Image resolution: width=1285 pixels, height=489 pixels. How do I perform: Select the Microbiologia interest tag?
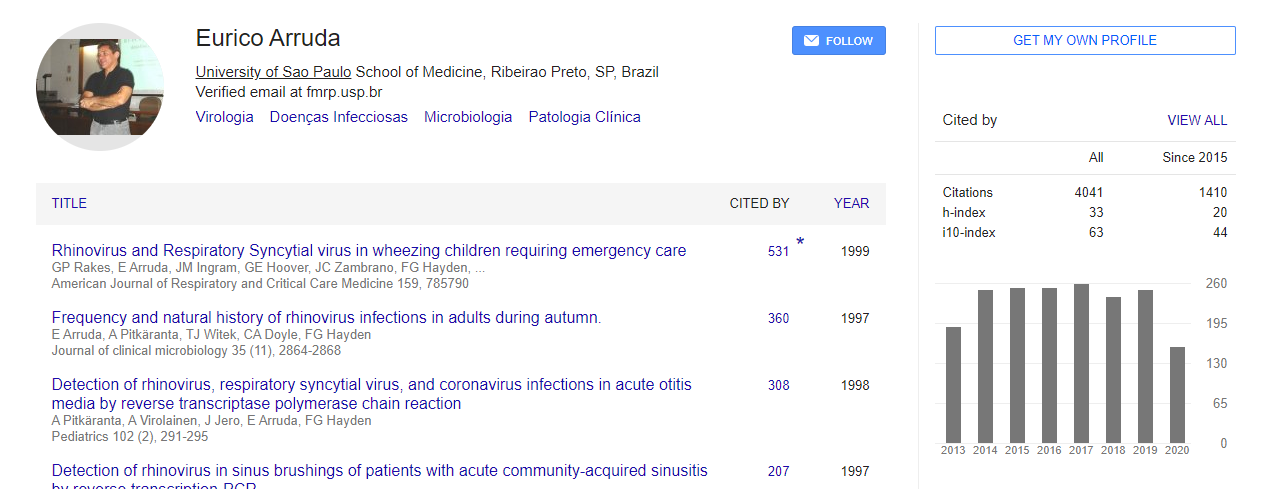[x=468, y=117]
